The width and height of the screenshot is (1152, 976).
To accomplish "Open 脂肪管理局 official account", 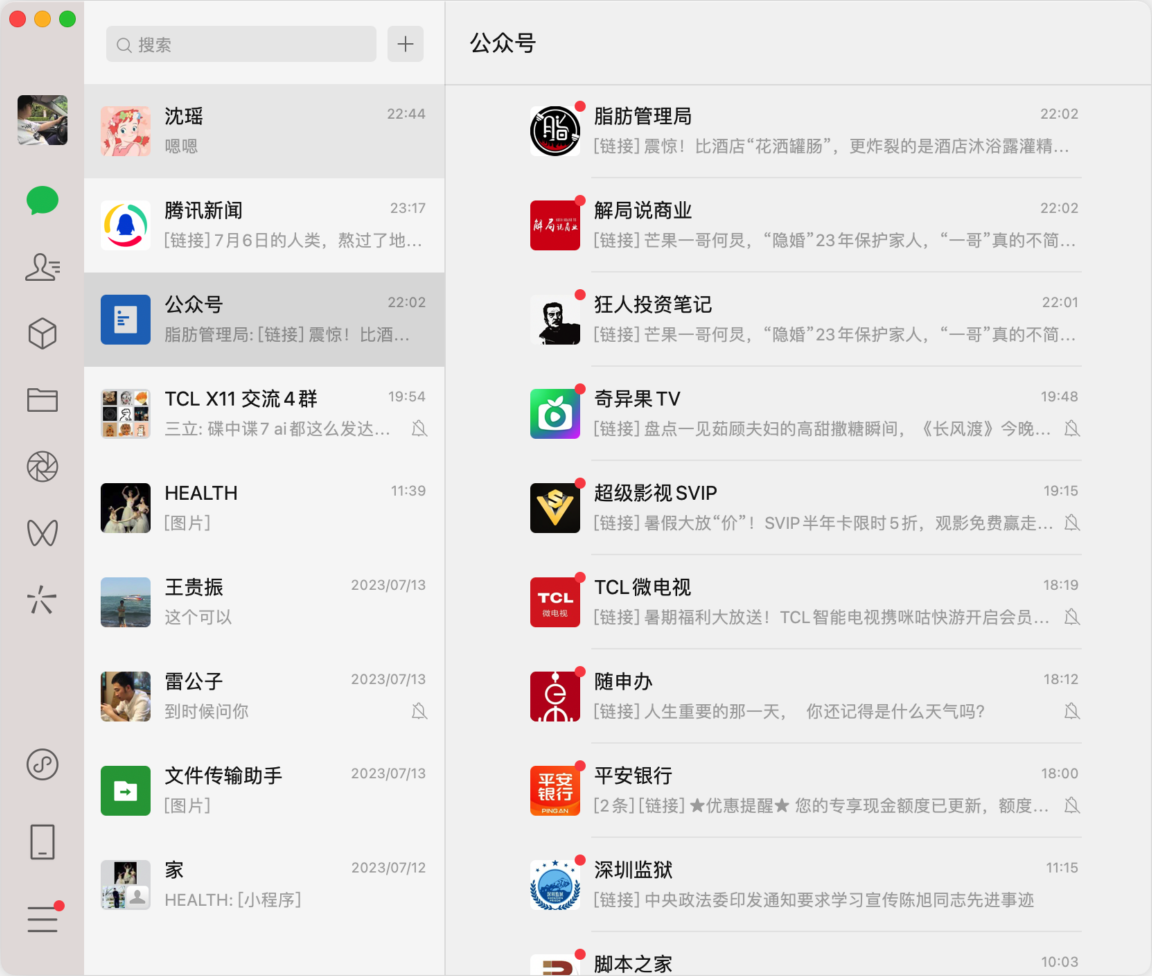I will click(x=804, y=131).
